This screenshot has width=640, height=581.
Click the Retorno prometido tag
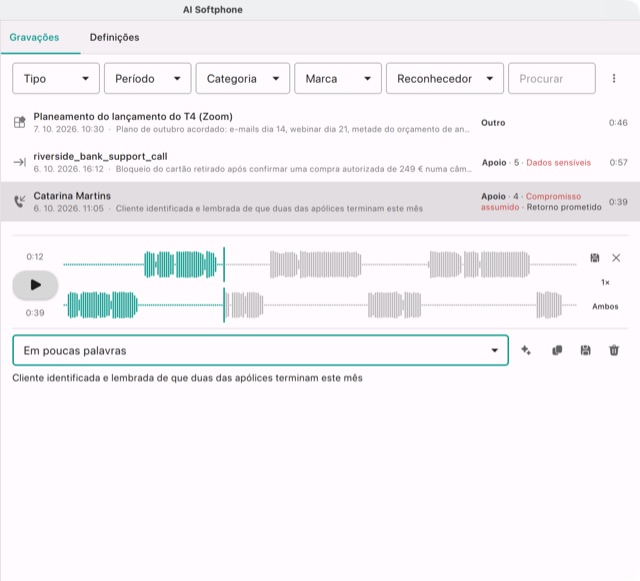pyautogui.click(x=564, y=207)
